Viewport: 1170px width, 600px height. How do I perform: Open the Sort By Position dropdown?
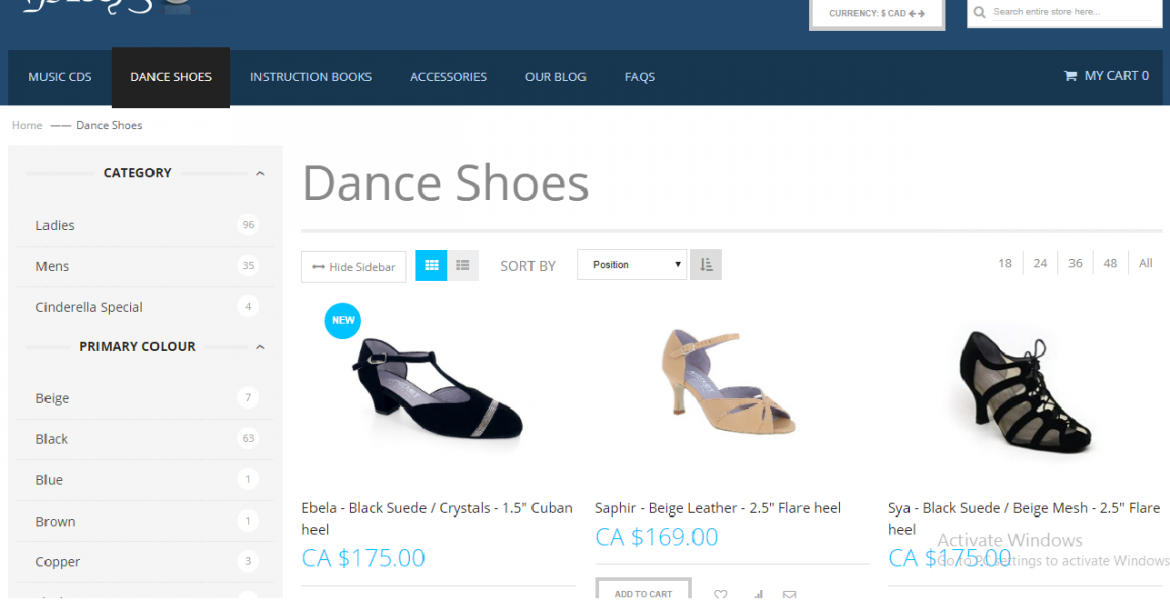(632, 265)
